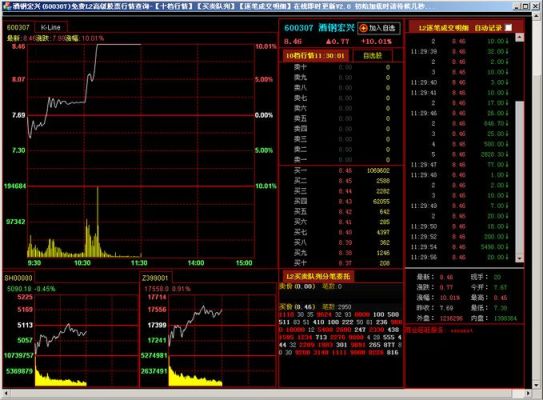Viewport: 543px width, 400px height.
Task: Select the Z399001 index tab
Action: tap(155, 278)
